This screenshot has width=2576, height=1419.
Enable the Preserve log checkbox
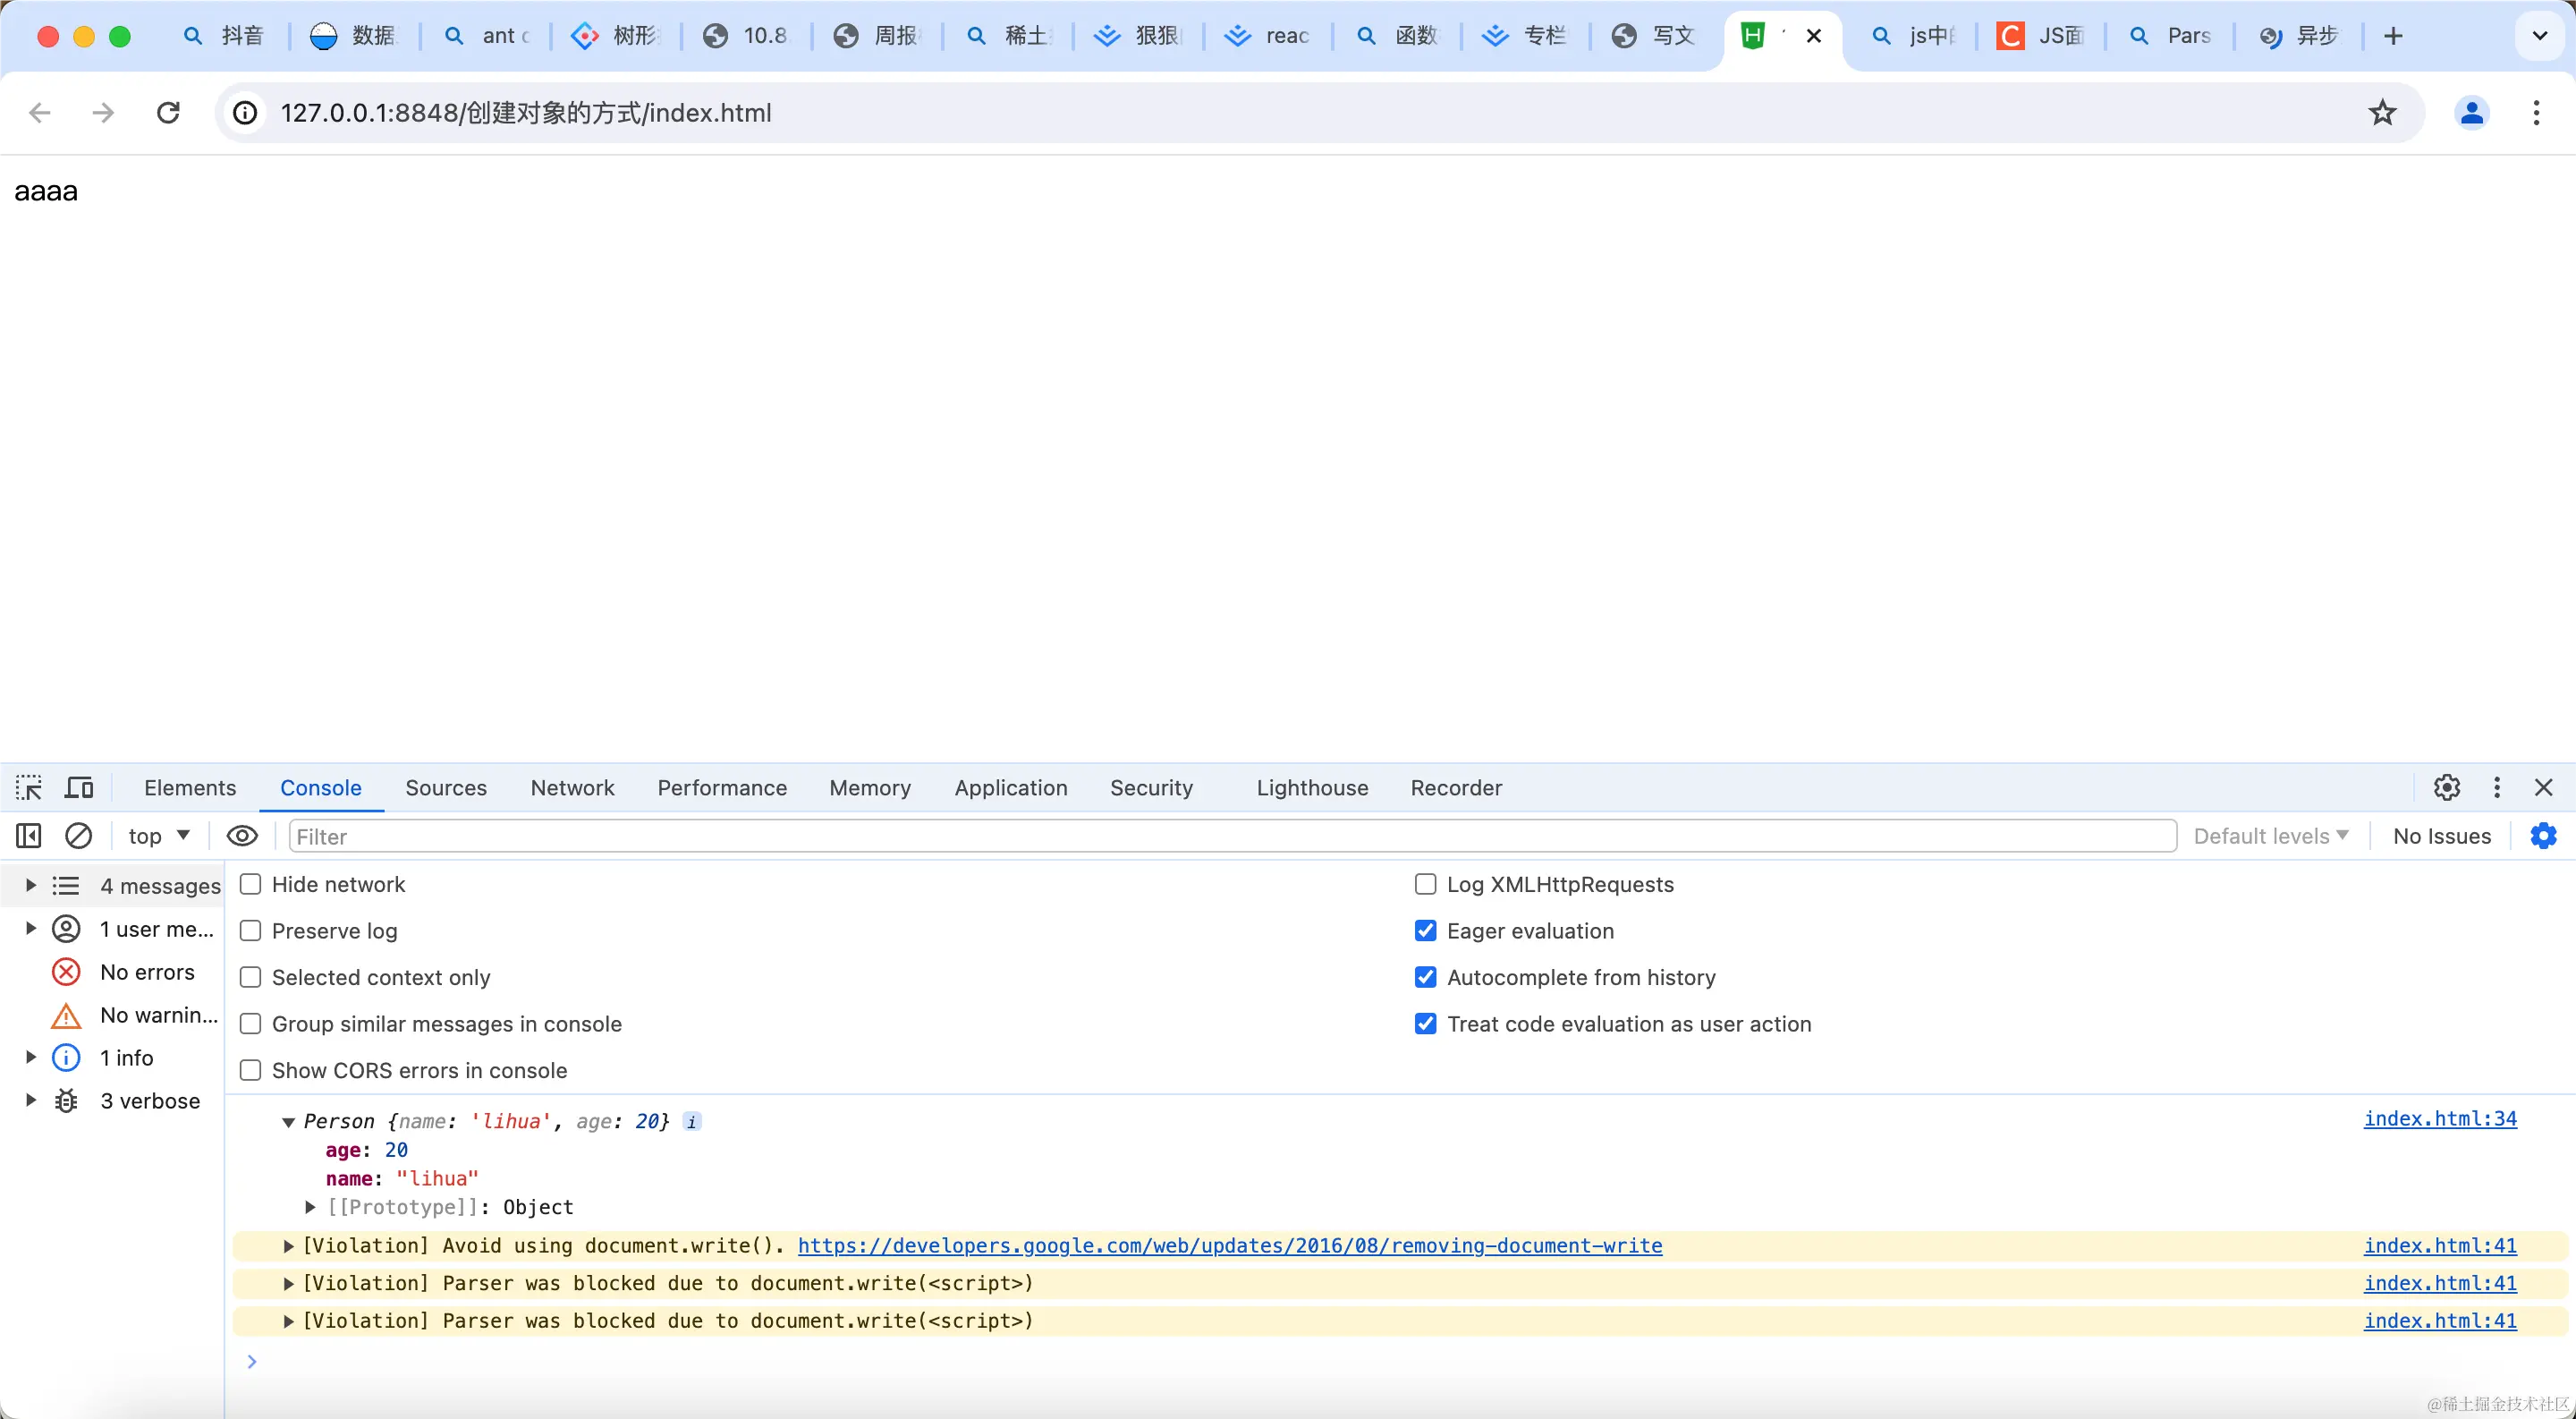click(x=251, y=931)
